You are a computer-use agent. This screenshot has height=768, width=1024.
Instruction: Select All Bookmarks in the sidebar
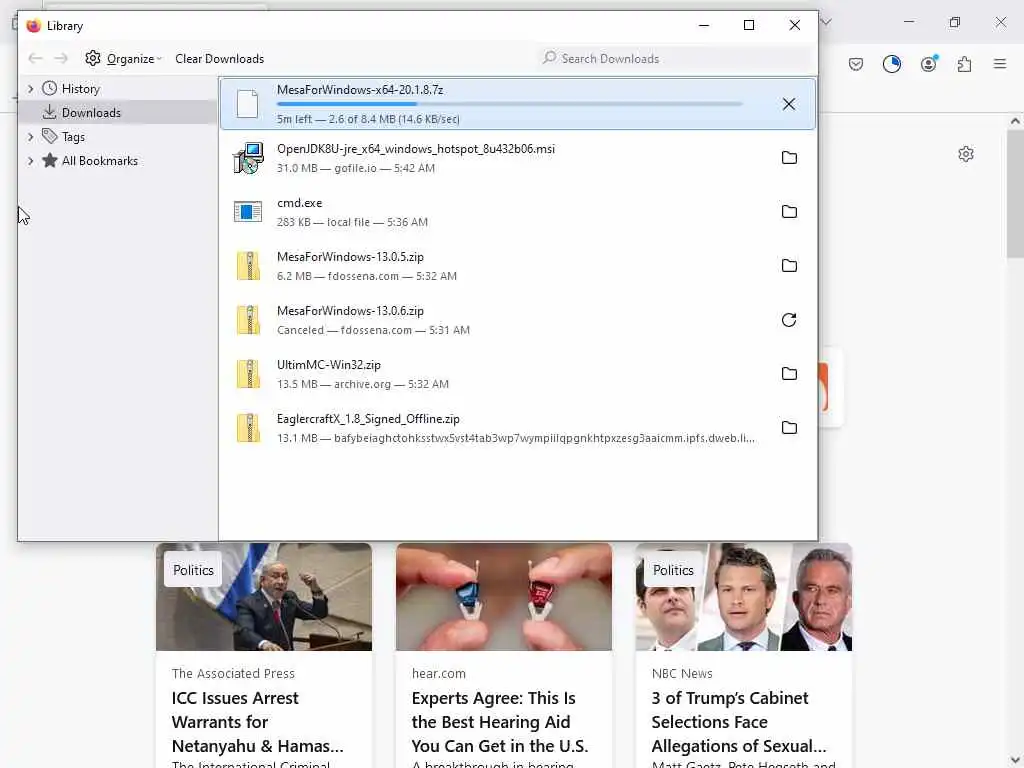[x=99, y=161]
